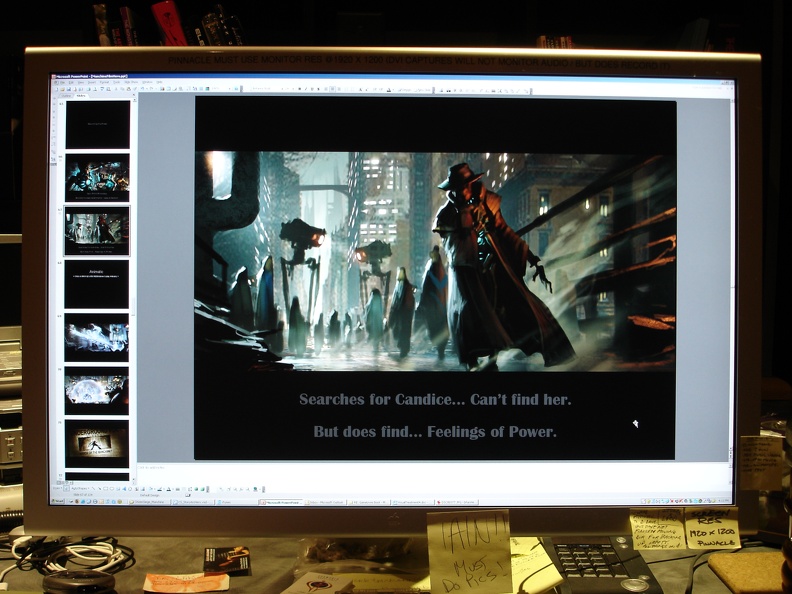Click the slide thumbnails pane vertical scrollbar

click(134, 288)
